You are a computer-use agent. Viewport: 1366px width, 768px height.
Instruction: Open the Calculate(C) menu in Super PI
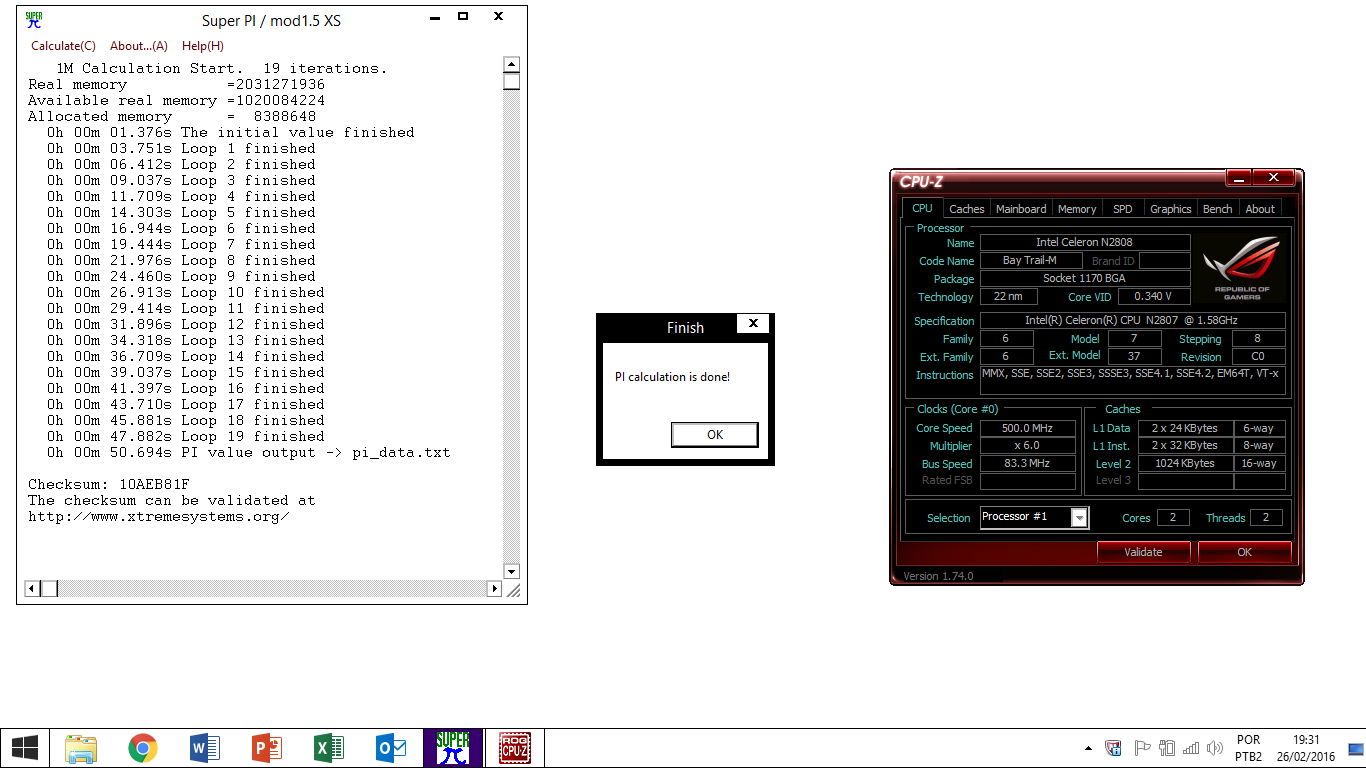click(x=63, y=46)
